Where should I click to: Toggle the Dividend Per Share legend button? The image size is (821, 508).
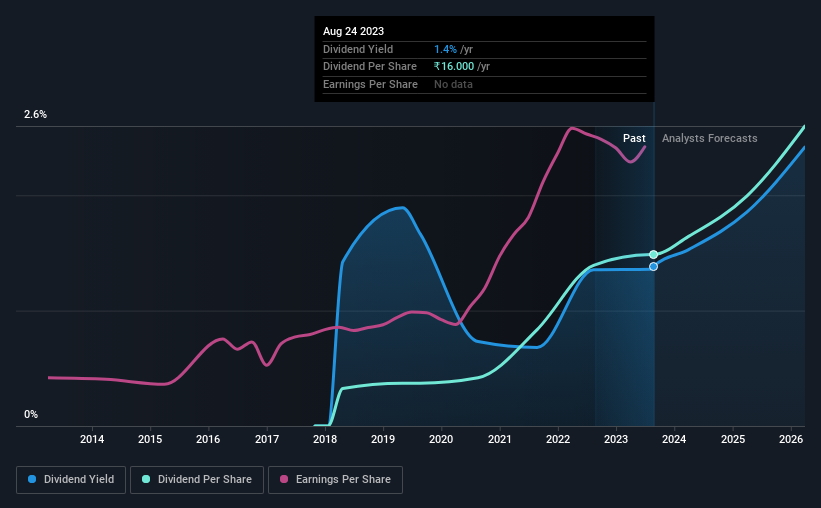197,480
